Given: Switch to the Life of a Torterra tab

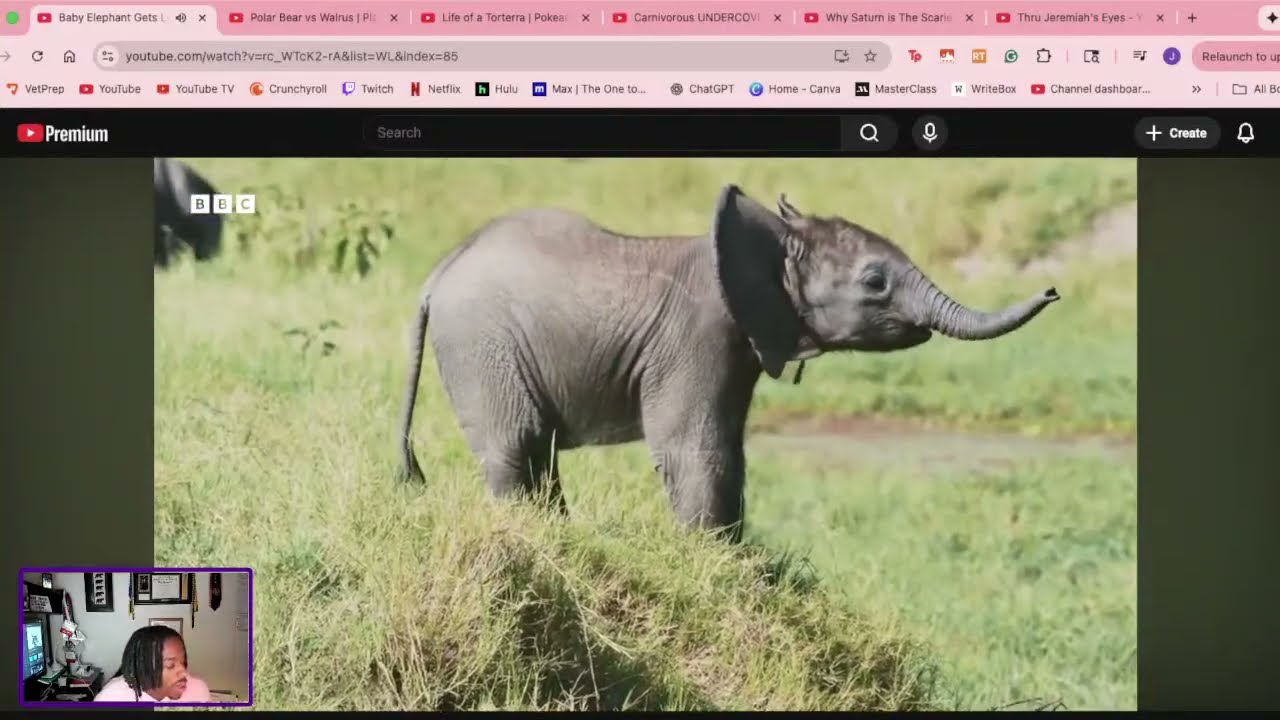Looking at the screenshot, I should pyautogui.click(x=505, y=18).
